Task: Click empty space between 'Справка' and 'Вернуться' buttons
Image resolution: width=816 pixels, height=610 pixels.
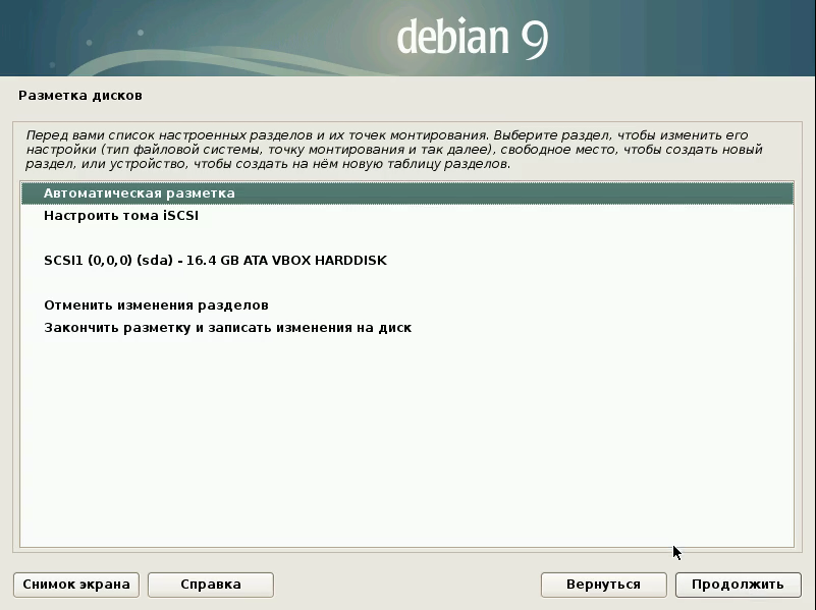Action: click(x=405, y=584)
